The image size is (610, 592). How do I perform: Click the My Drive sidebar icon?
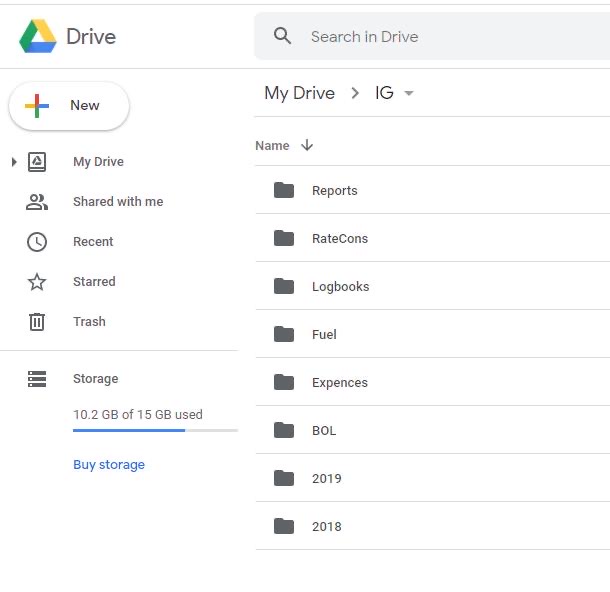click(x=37, y=162)
